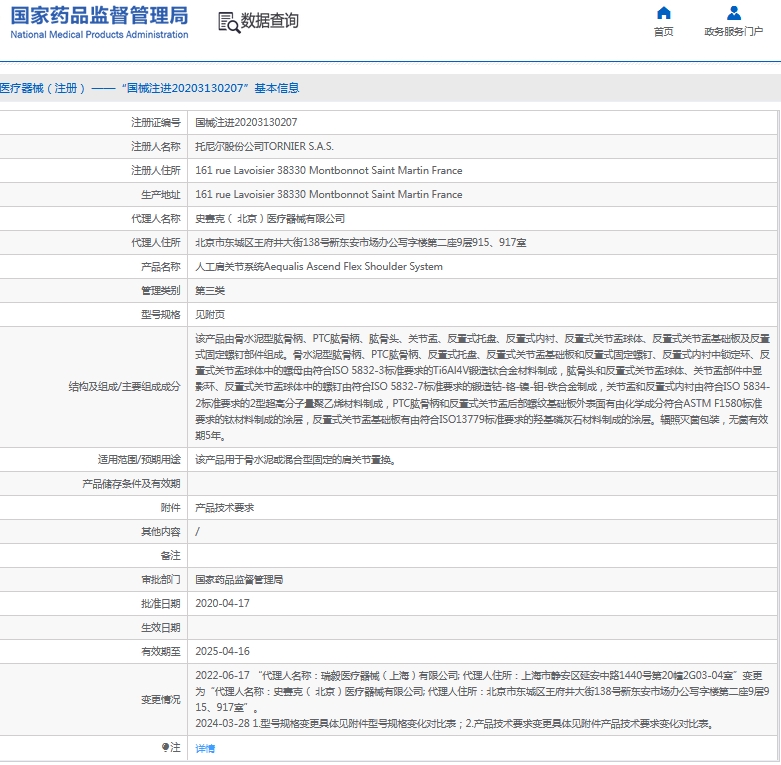Click the page heading 医疗器械（注册）基本信息
Image resolution: width=781 pixels, height=765 pixels.
click(149, 88)
